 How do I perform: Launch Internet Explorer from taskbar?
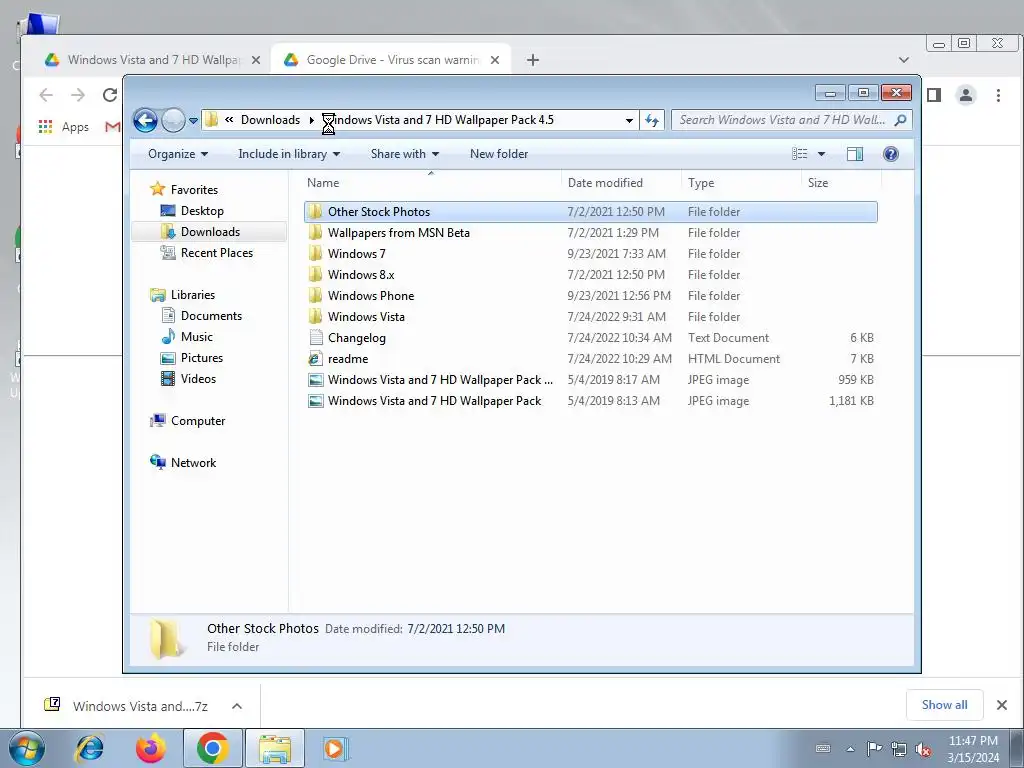tap(89, 748)
